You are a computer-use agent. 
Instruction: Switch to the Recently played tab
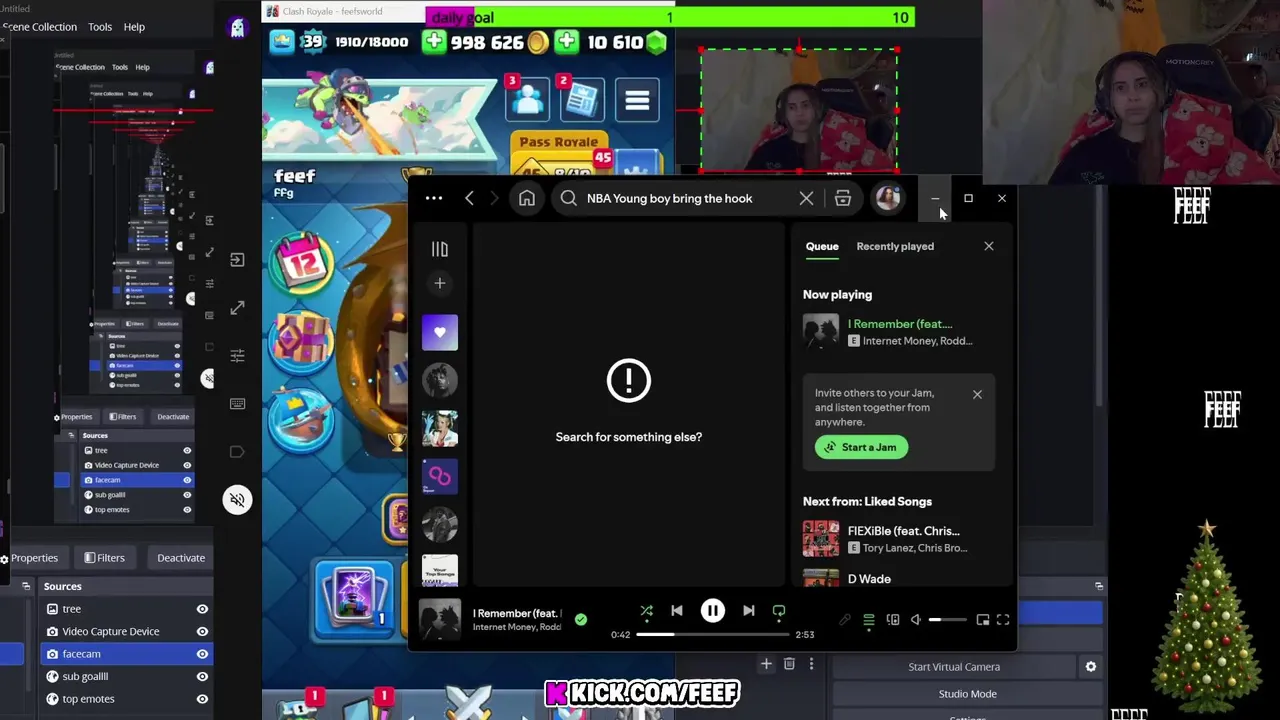895,246
